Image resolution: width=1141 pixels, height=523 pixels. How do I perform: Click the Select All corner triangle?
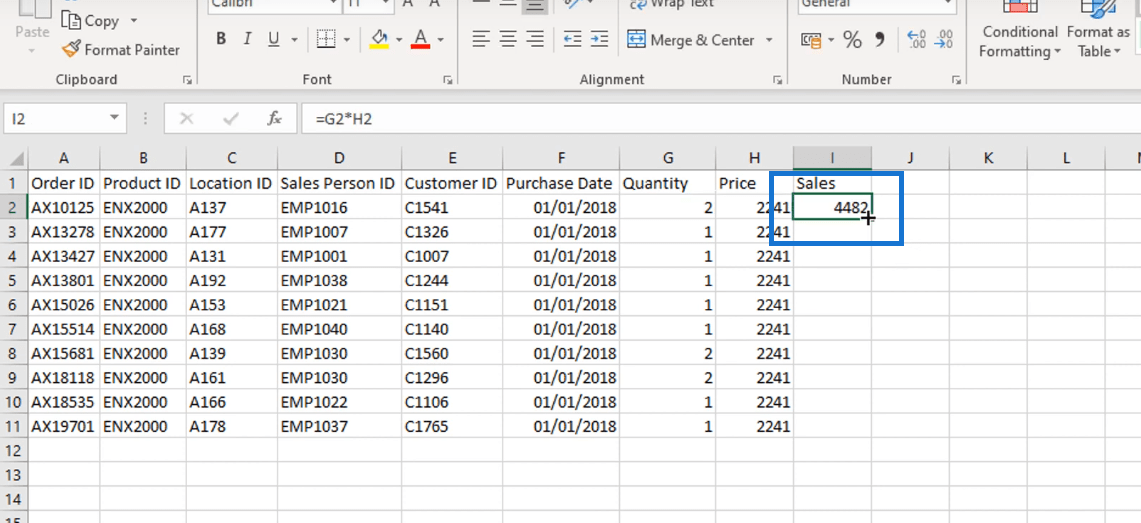[17, 158]
